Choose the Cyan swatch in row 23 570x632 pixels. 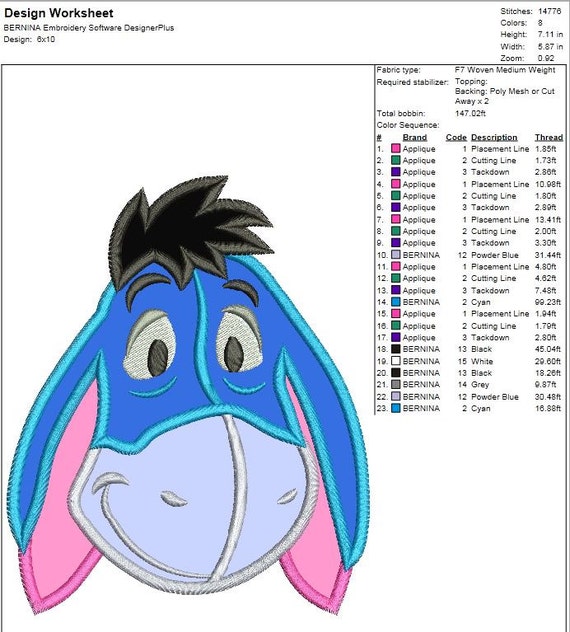(396, 409)
